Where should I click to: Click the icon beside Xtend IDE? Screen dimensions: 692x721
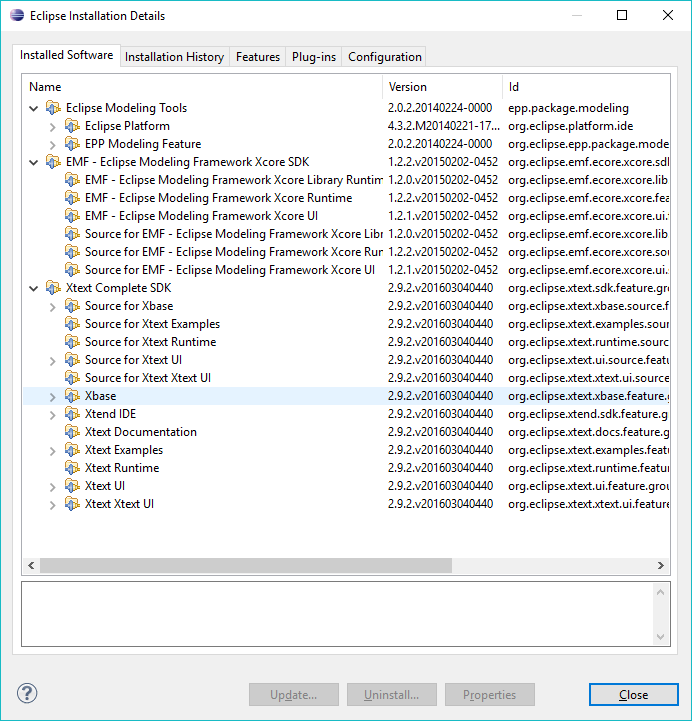click(72, 414)
